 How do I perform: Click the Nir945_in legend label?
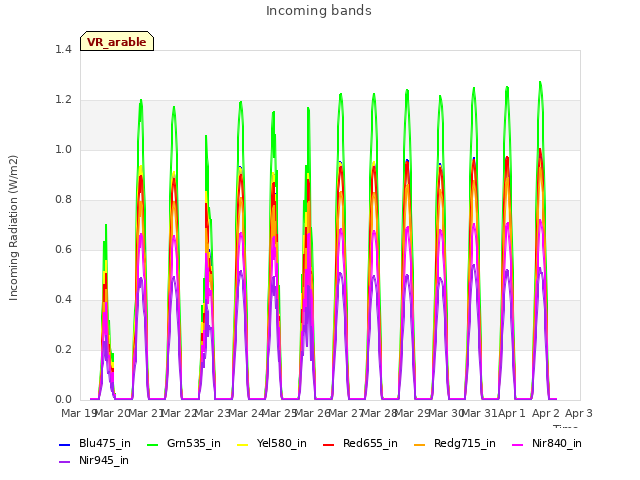coord(104,460)
